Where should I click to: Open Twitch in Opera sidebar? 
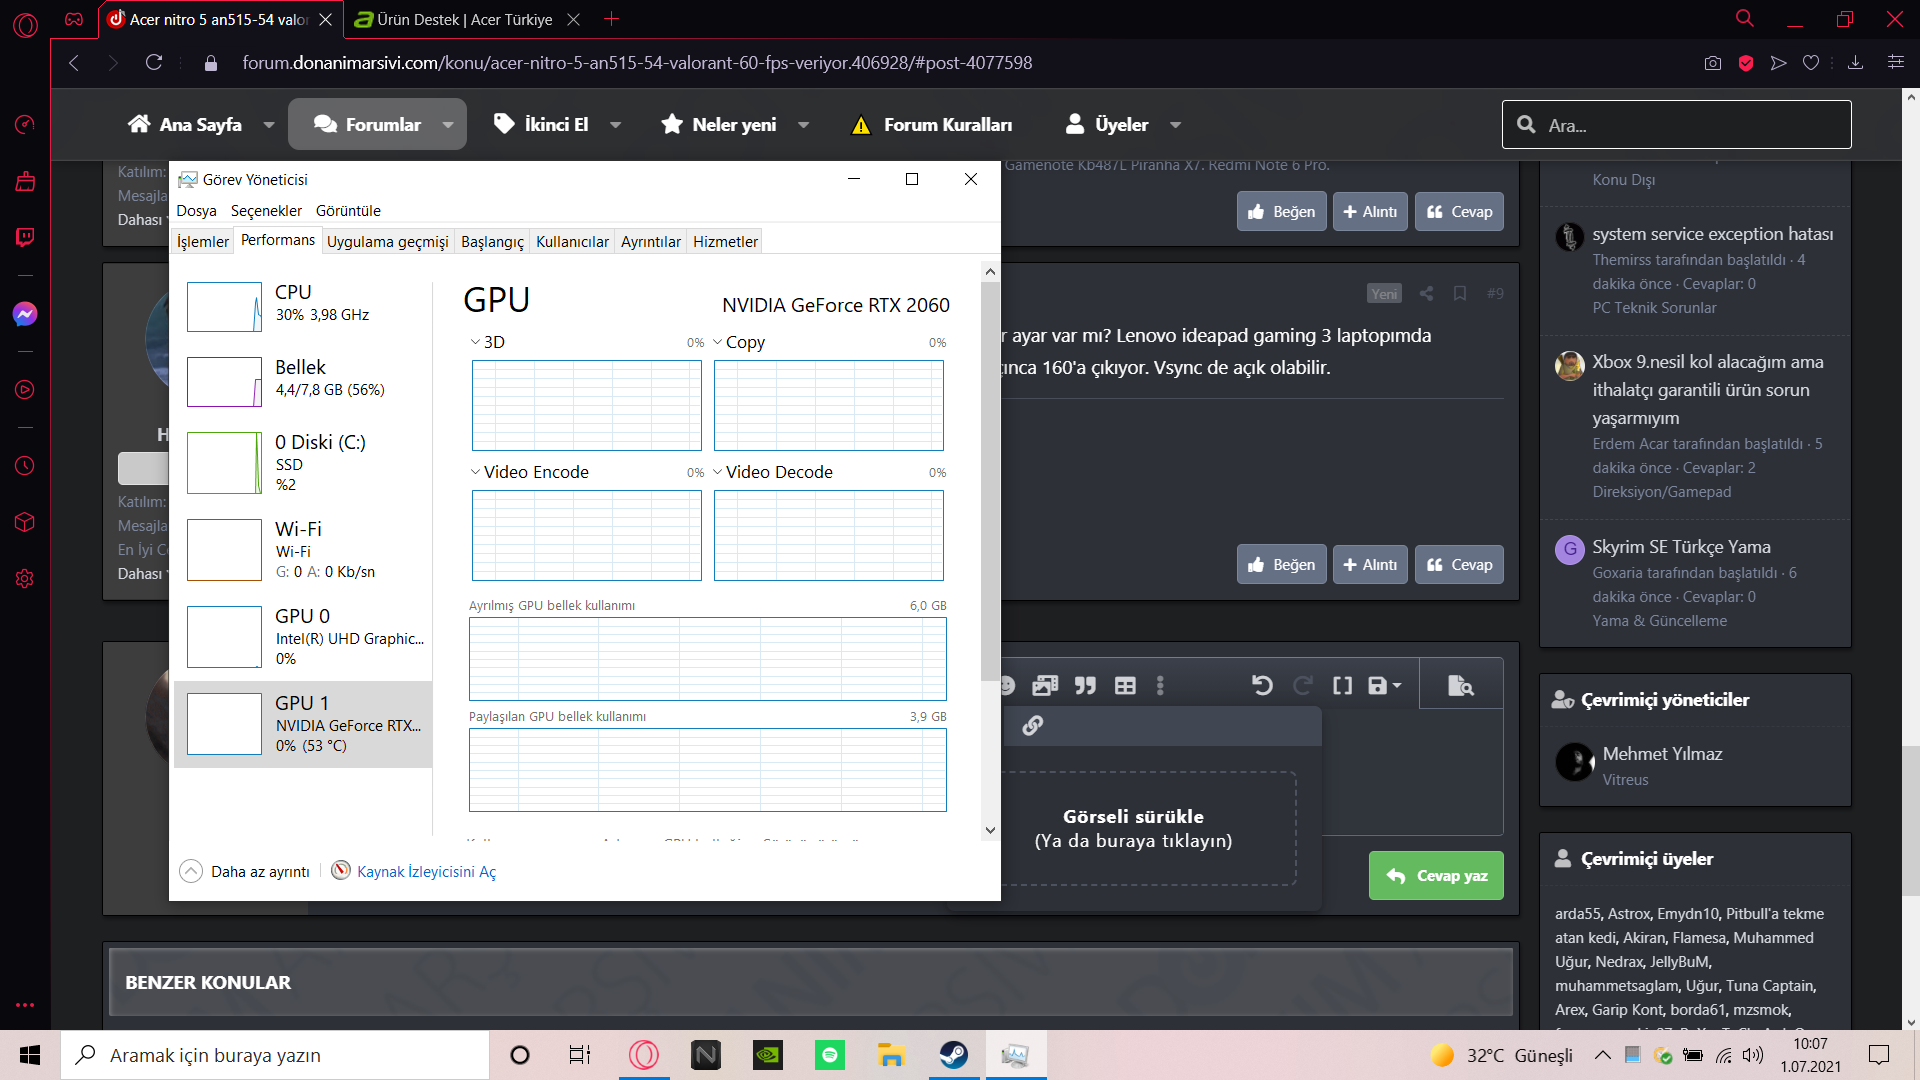25,237
